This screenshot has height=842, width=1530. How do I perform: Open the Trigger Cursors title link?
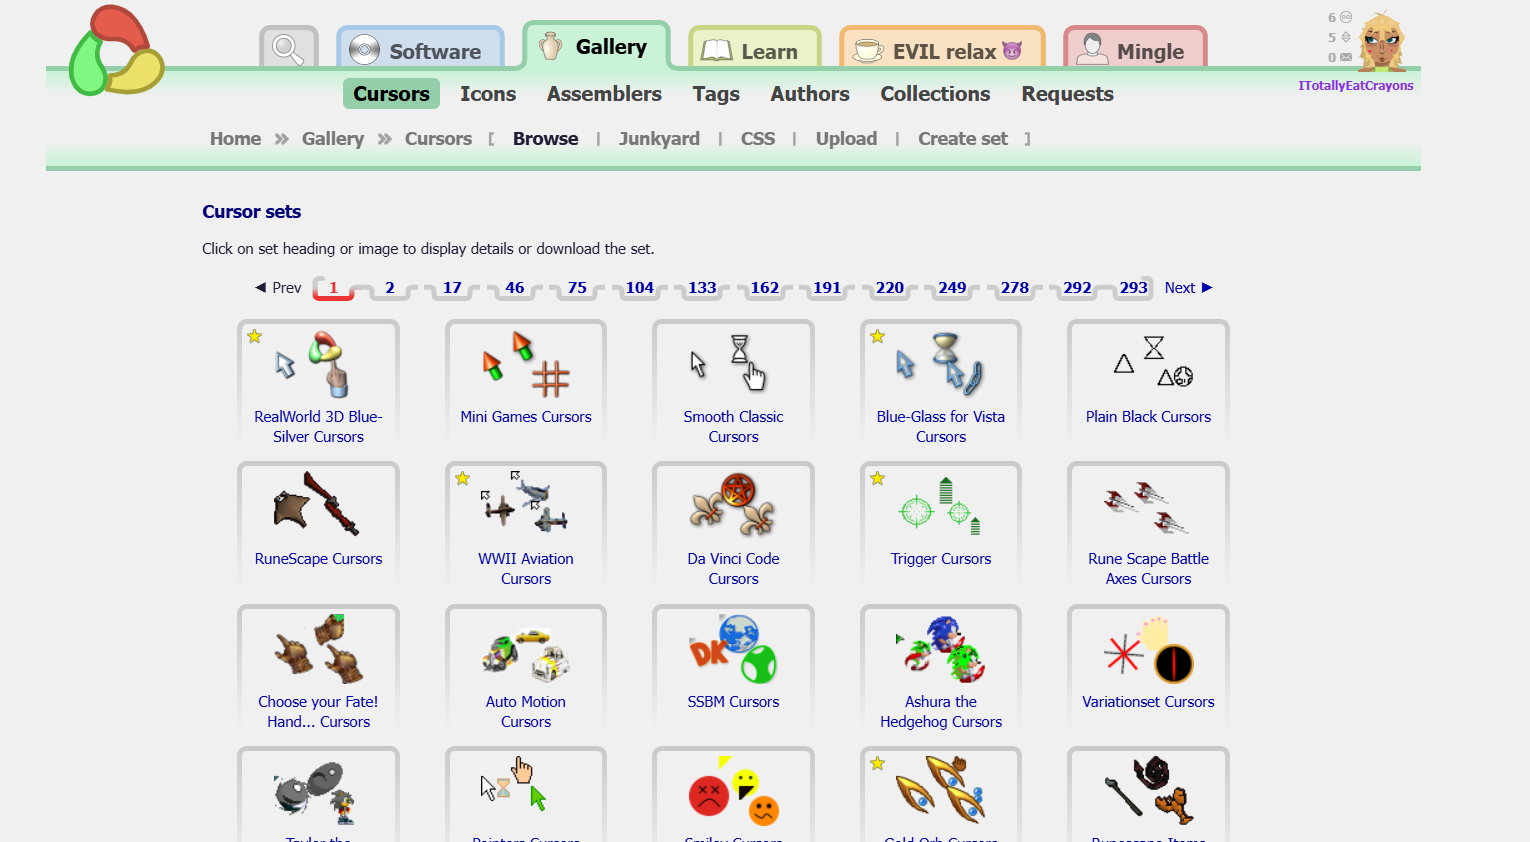click(941, 559)
